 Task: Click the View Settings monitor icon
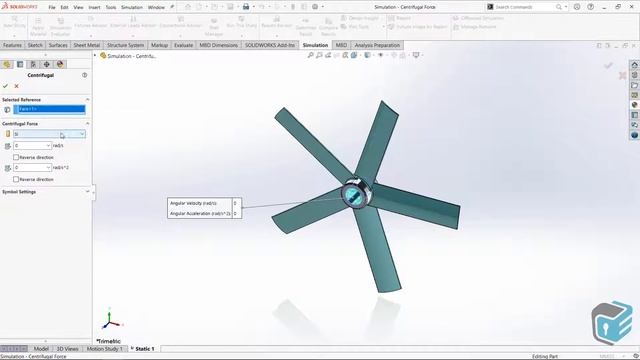[x=416, y=55]
